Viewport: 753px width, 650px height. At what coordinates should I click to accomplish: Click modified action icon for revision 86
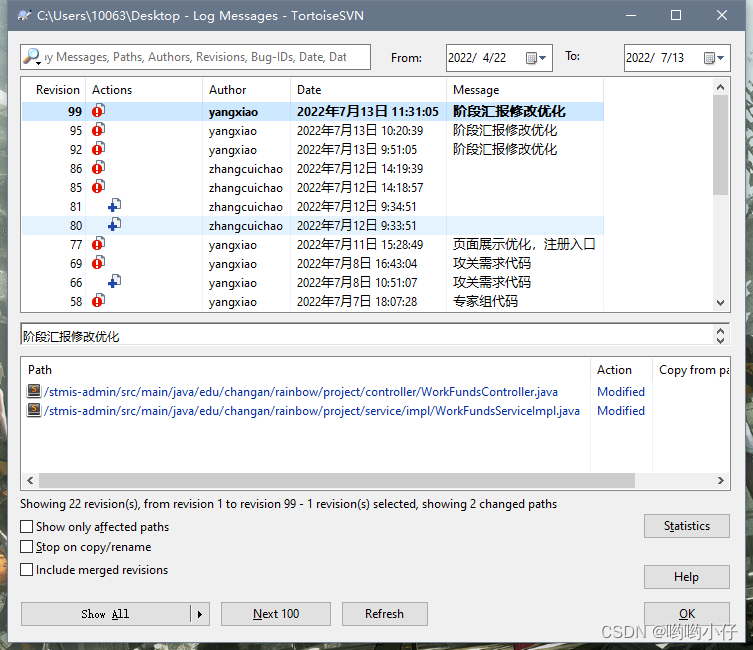point(98,168)
